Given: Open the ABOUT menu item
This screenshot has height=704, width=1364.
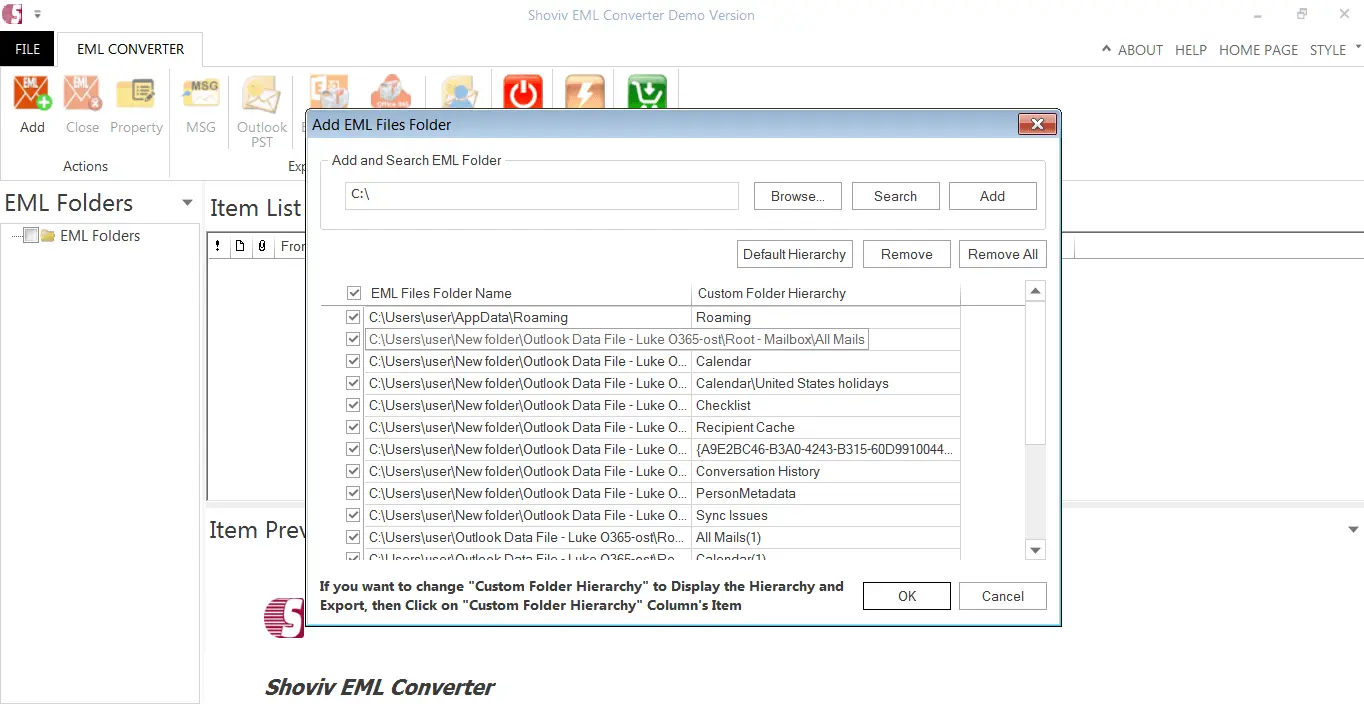Looking at the screenshot, I should pyautogui.click(x=1140, y=50).
